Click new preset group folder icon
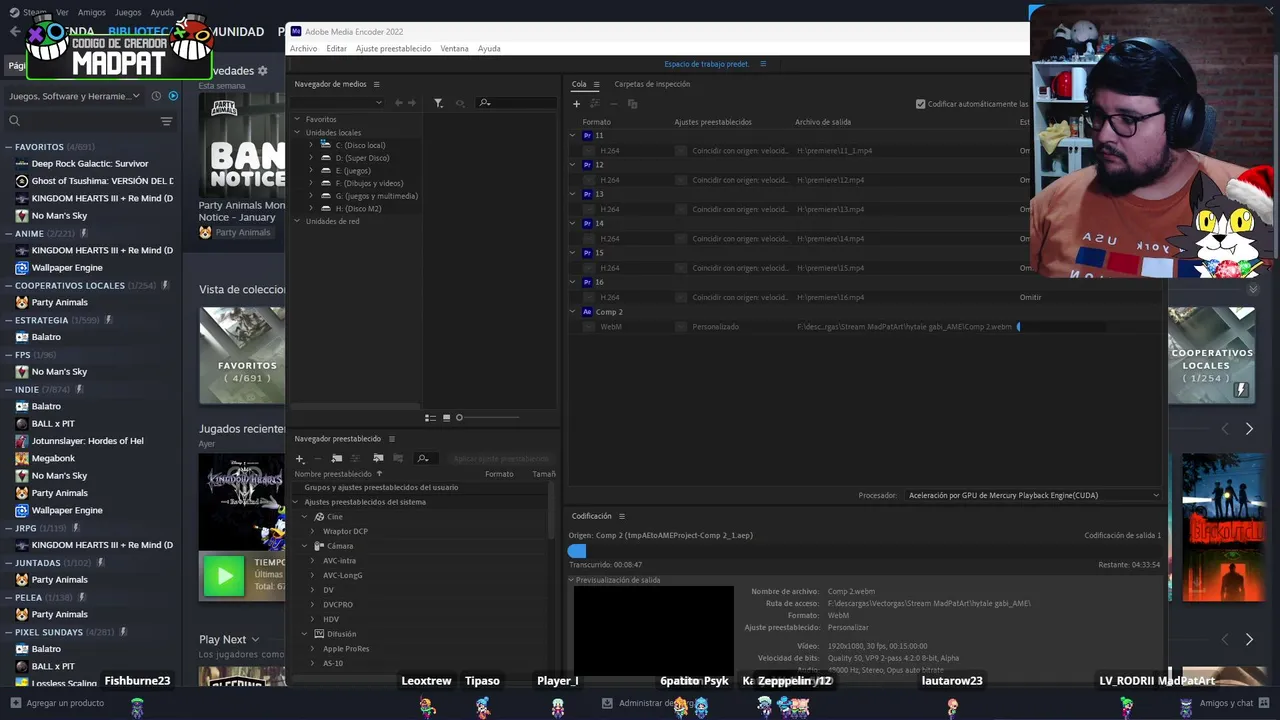 pos(337,459)
